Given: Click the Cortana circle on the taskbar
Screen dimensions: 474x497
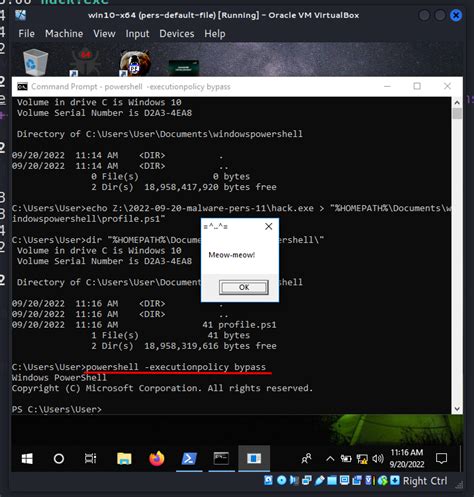Looking at the screenshot, I should (59, 459).
